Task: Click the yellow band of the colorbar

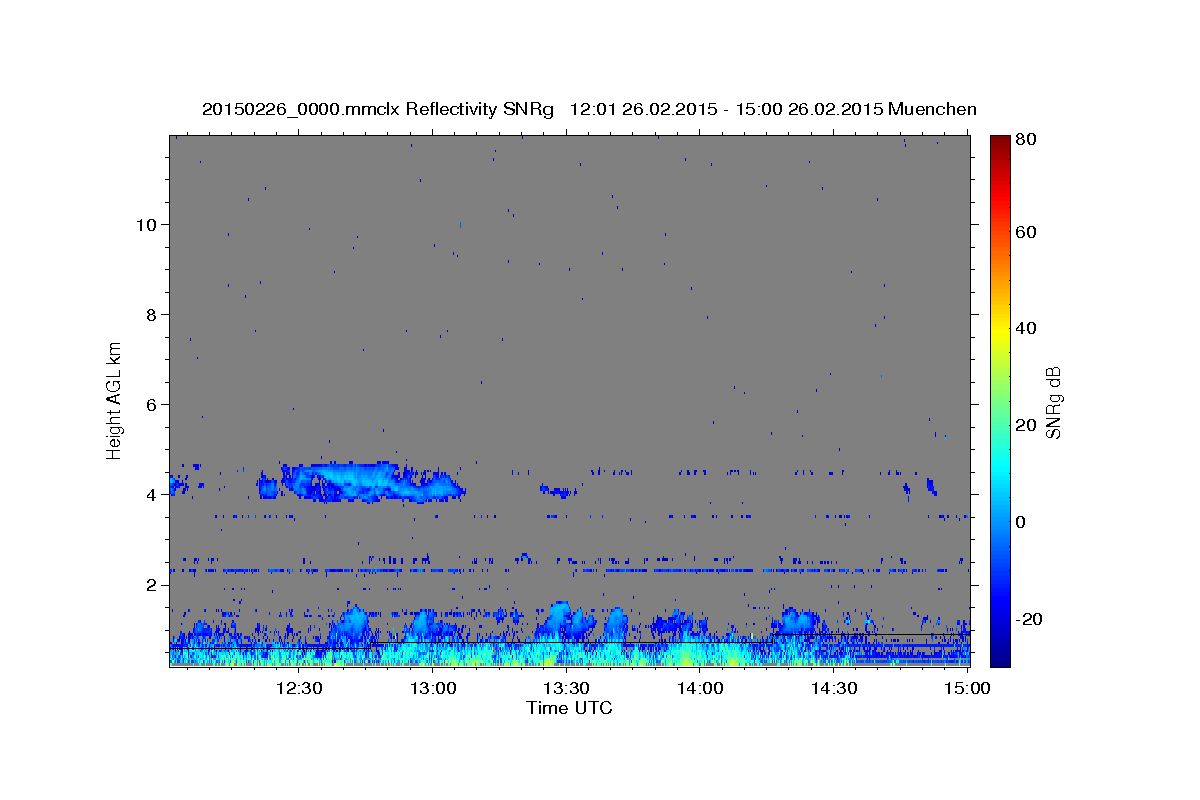Action: click(x=999, y=331)
